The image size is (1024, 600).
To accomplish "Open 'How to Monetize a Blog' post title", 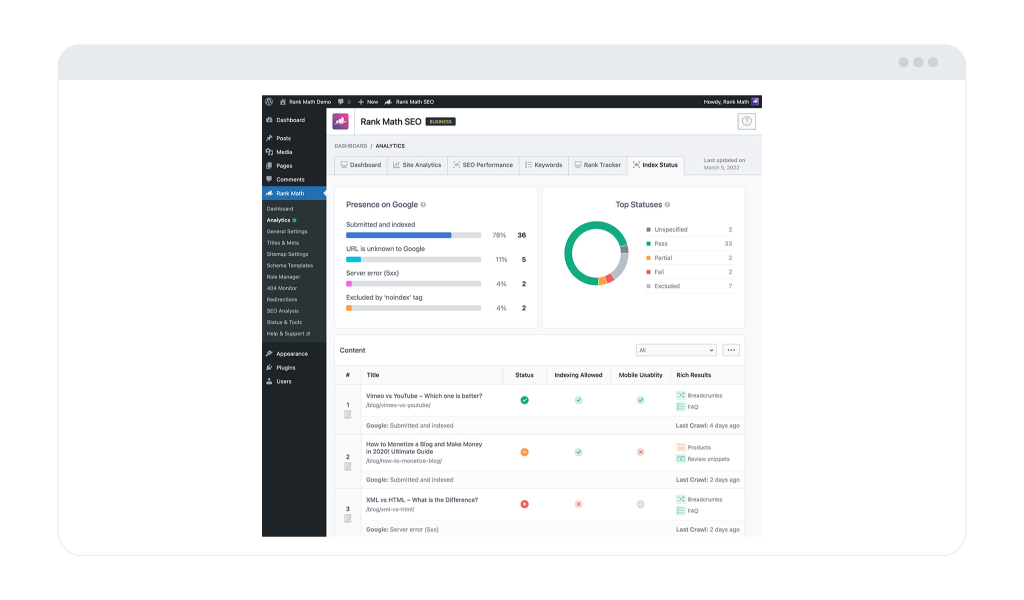I will [424, 448].
